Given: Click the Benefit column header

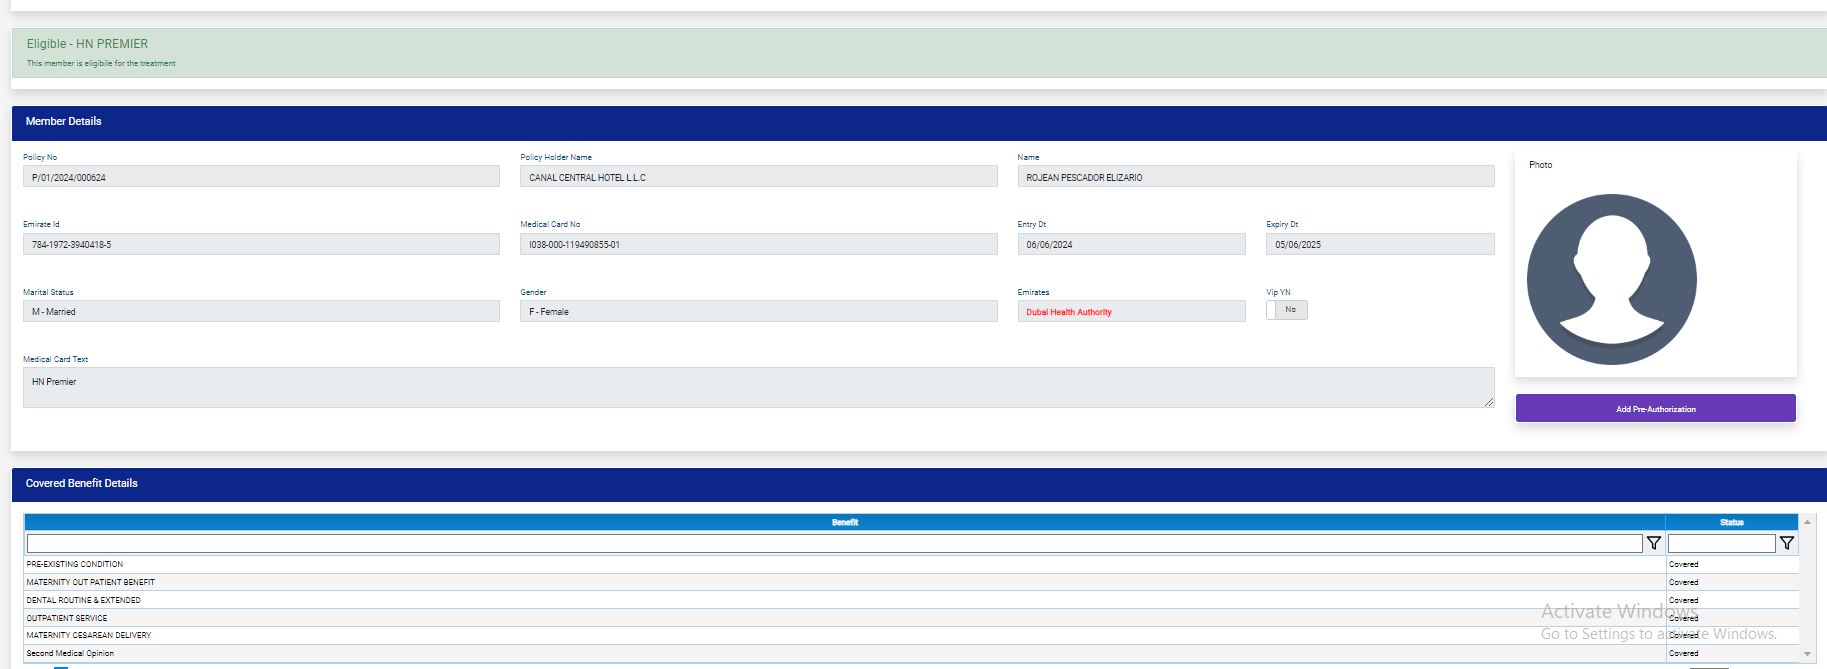Looking at the screenshot, I should (x=845, y=522).
